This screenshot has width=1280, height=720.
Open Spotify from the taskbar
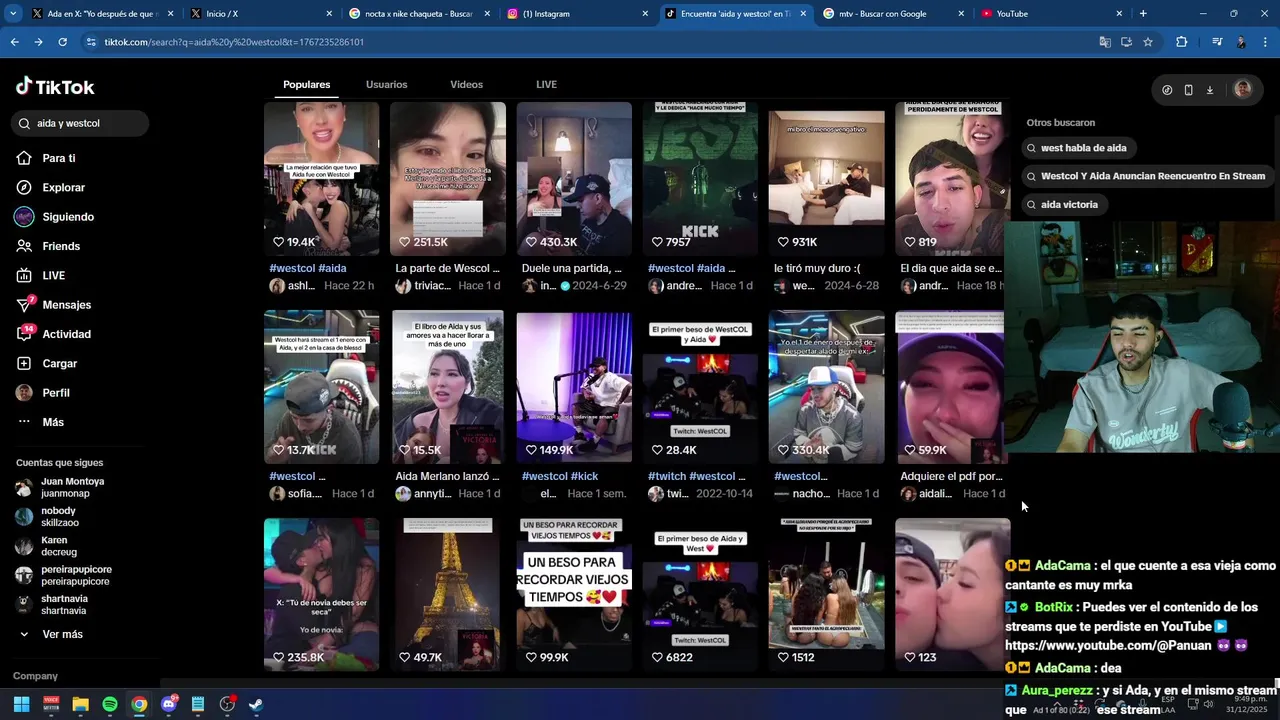[110, 704]
